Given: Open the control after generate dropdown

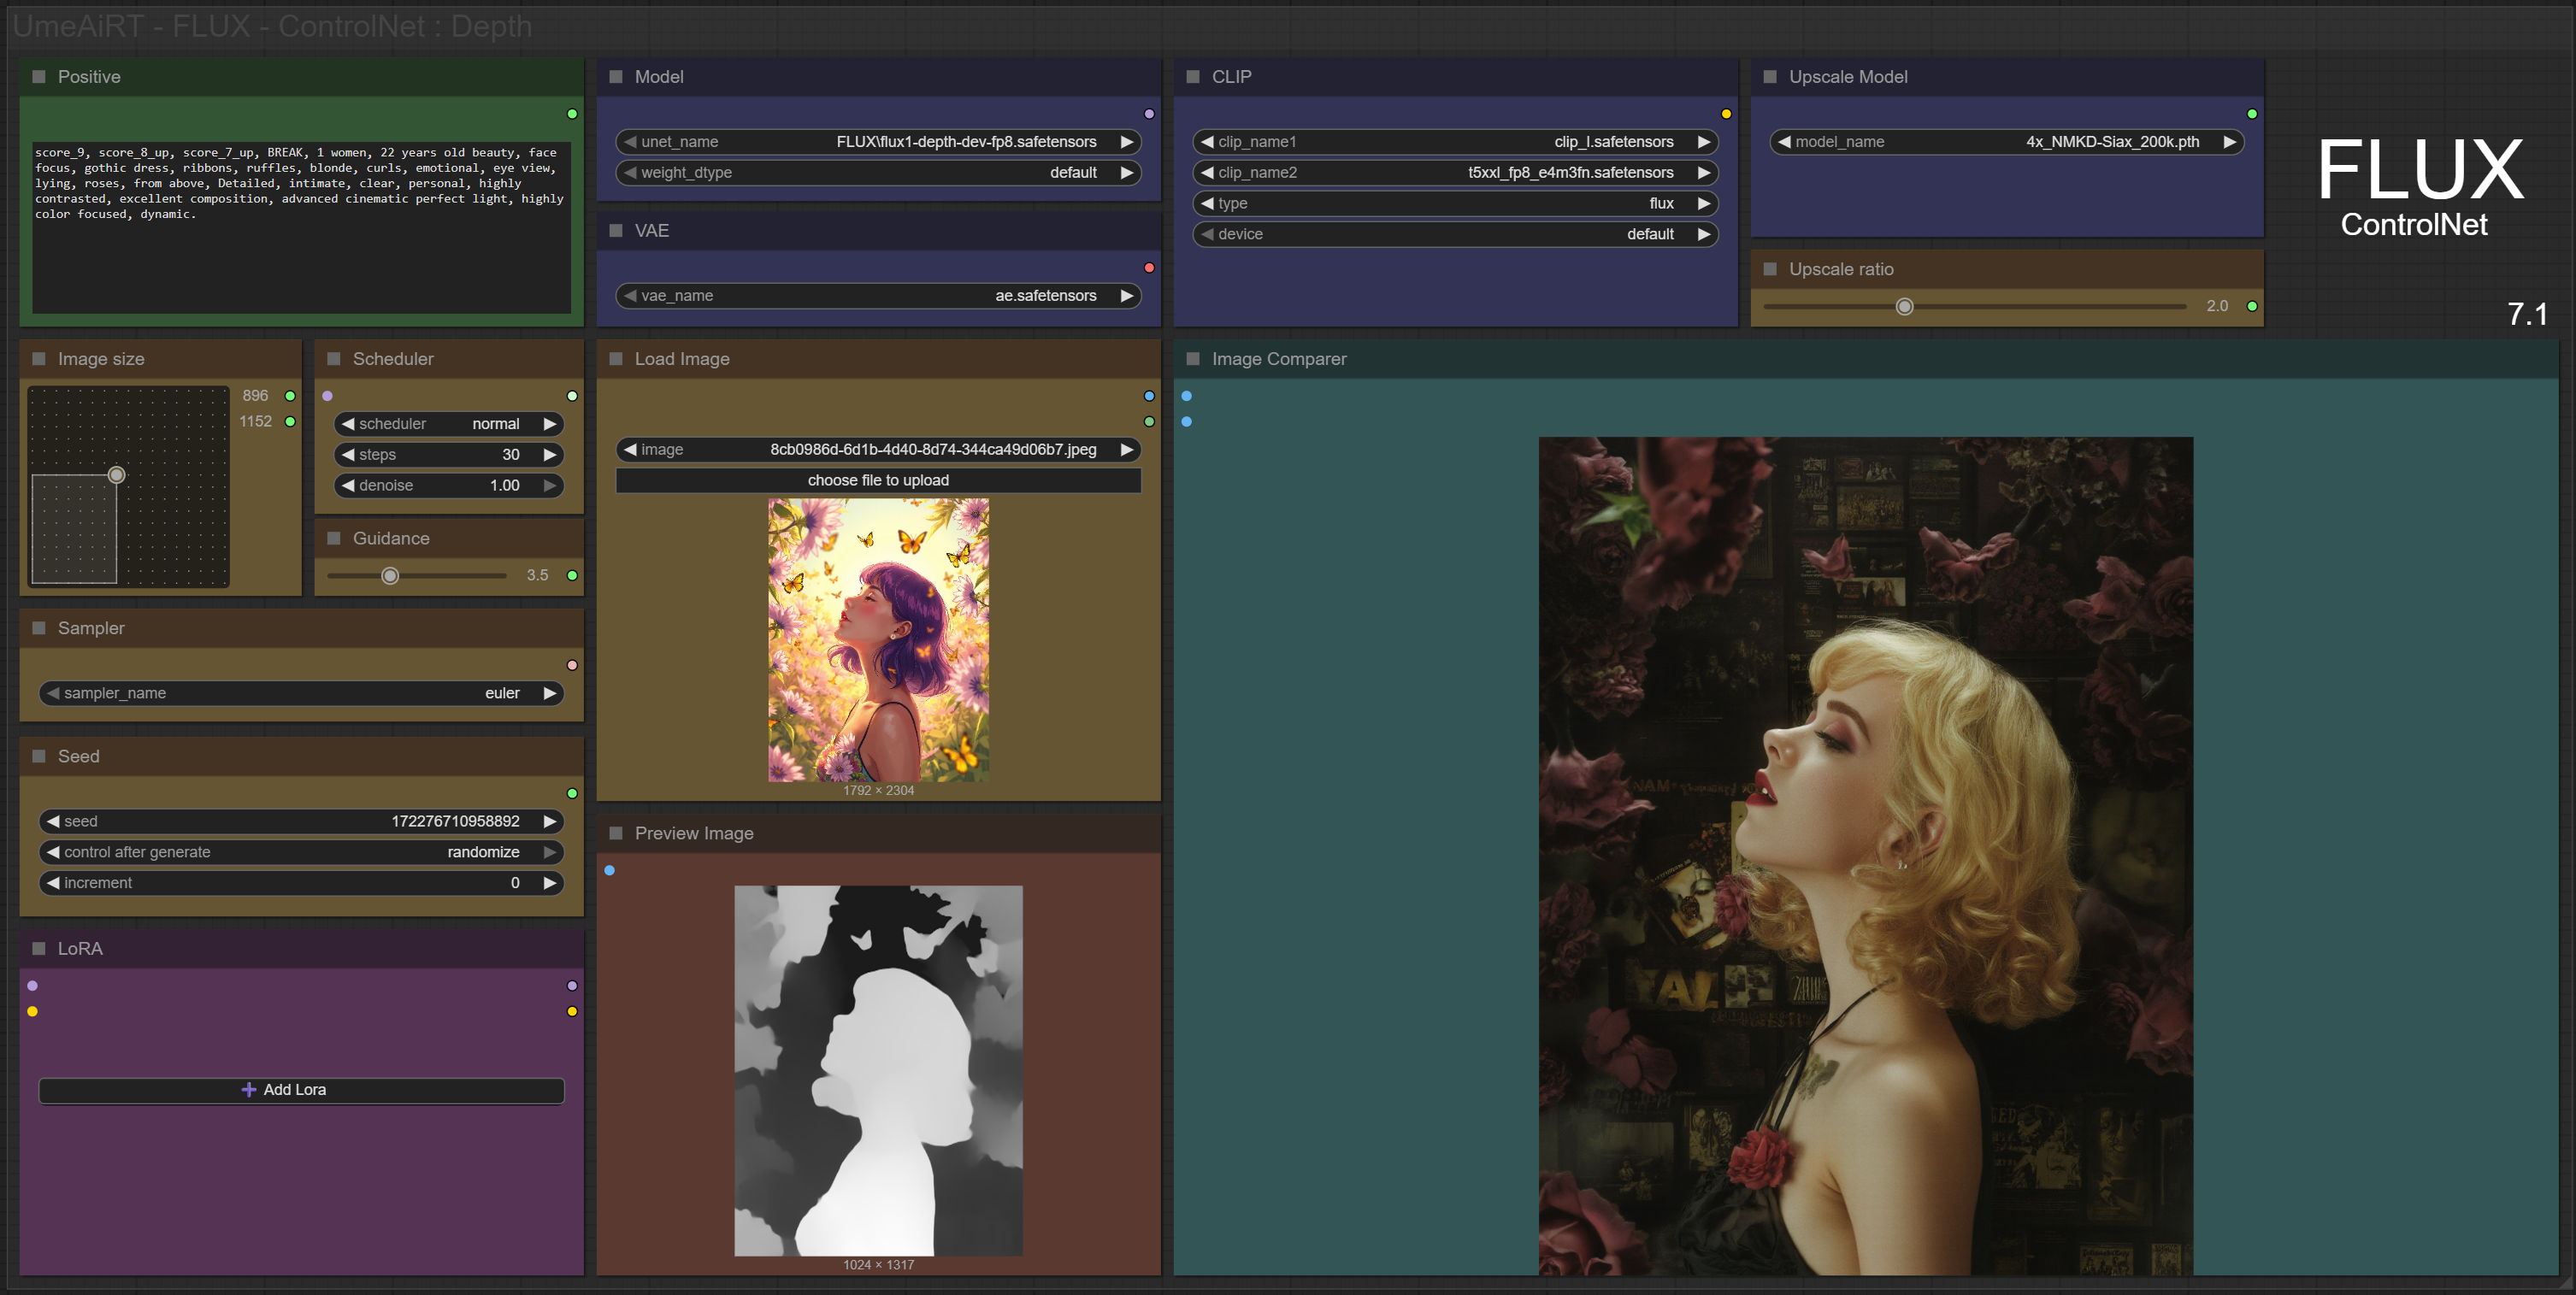Looking at the screenshot, I should tap(300, 852).
